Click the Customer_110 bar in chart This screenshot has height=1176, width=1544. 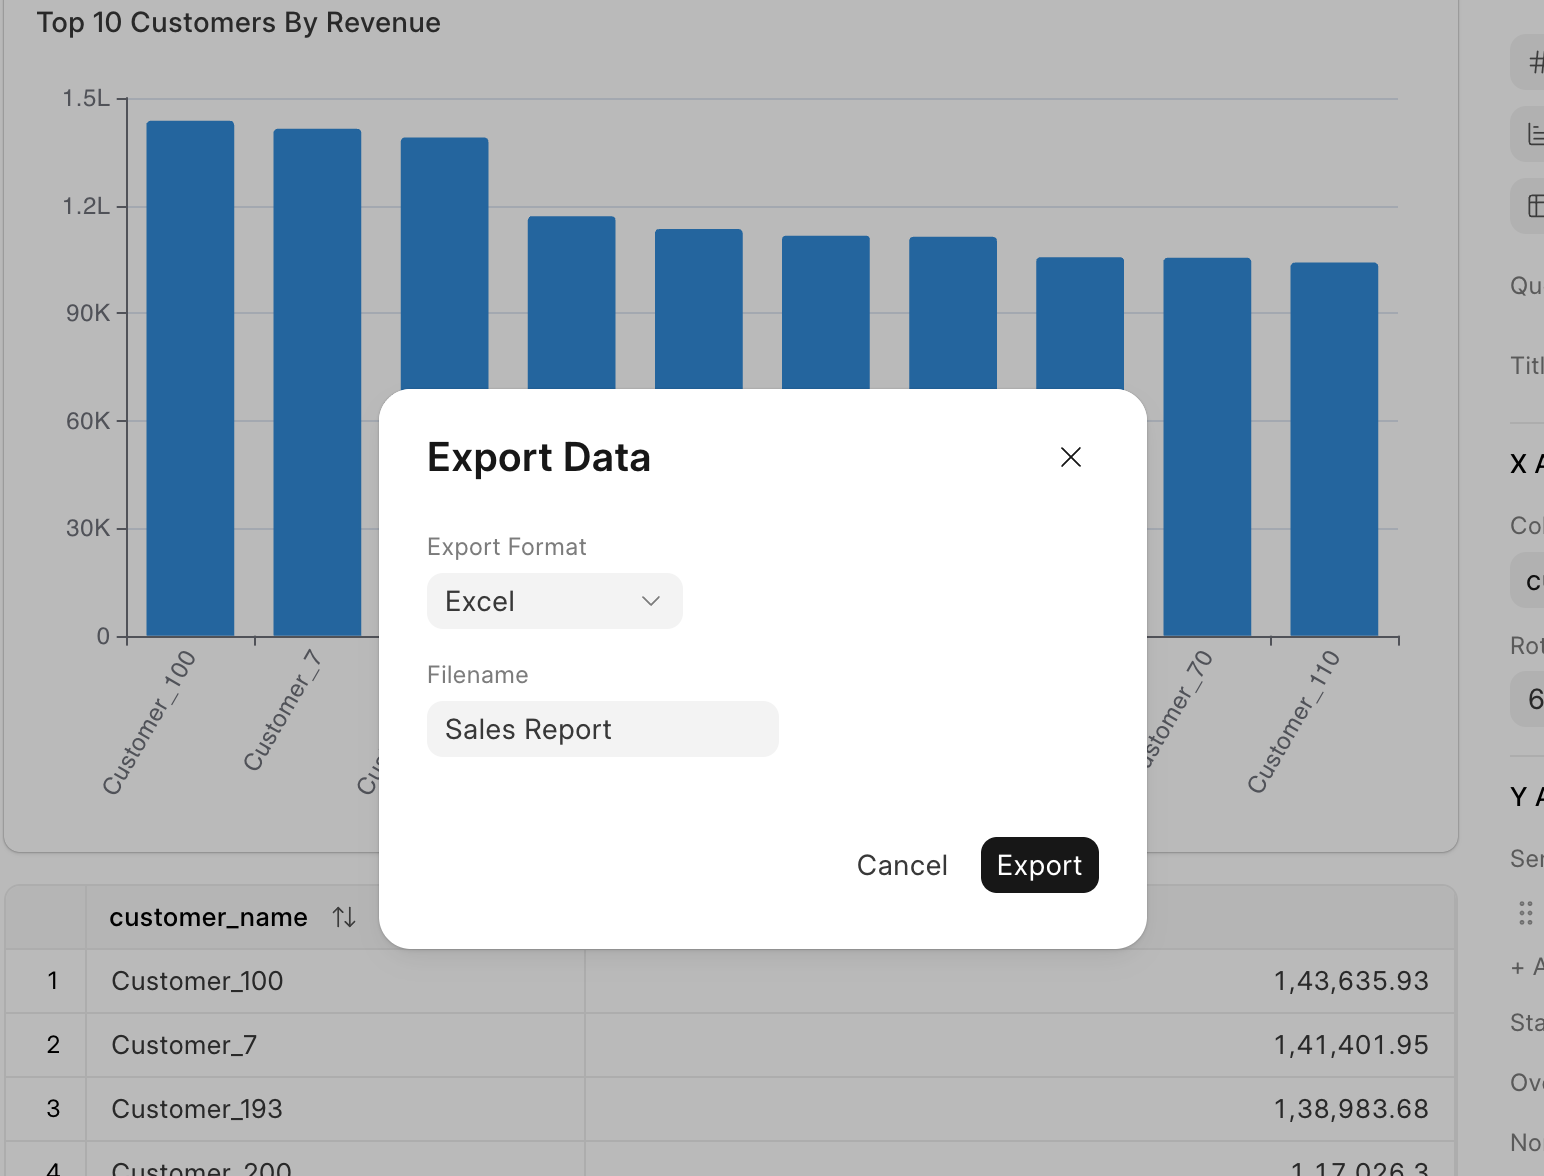click(x=1334, y=448)
